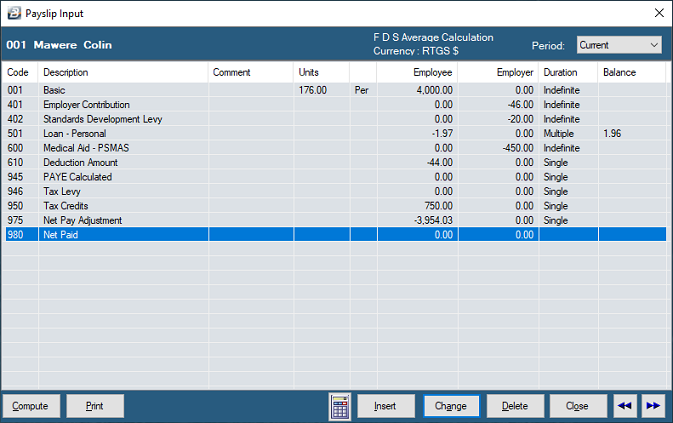Image resolution: width=673 pixels, height=423 pixels.
Task: Click the Print button
Action: [95, 406]
